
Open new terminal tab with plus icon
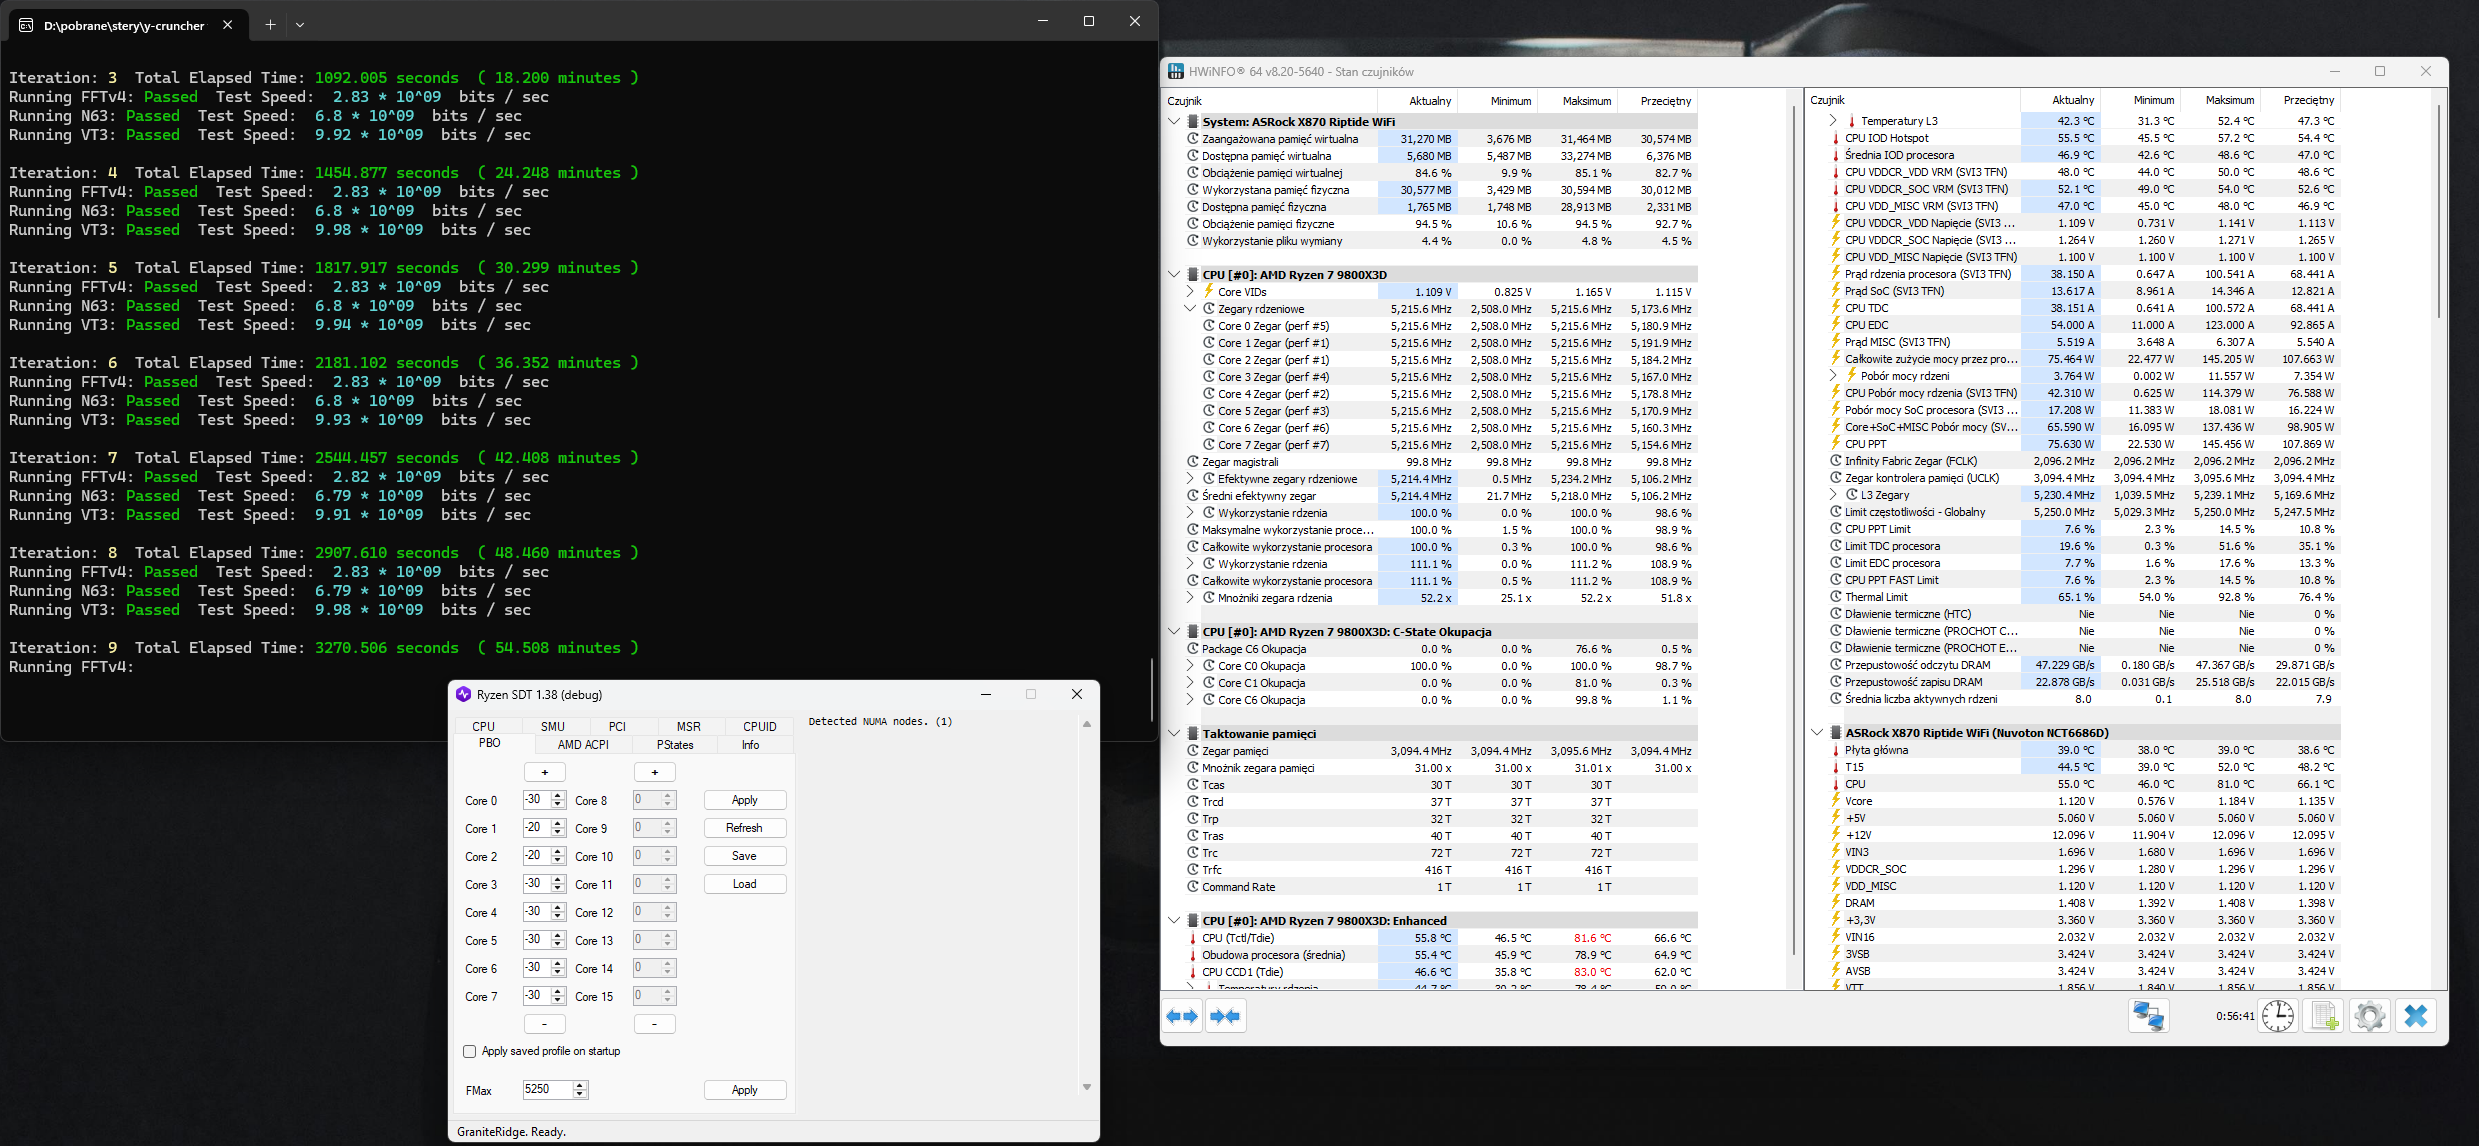(x=270, y=24)
